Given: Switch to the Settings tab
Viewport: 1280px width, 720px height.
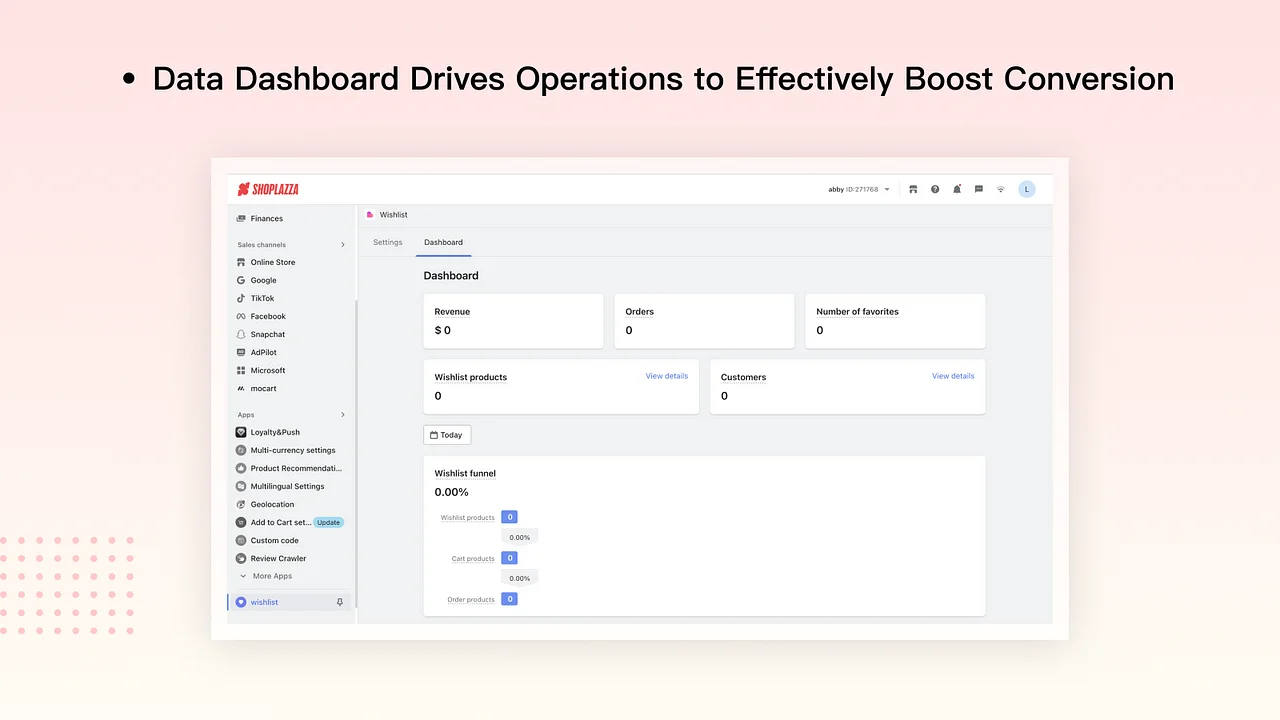Looking at the screenshot, I should (388, 242).
